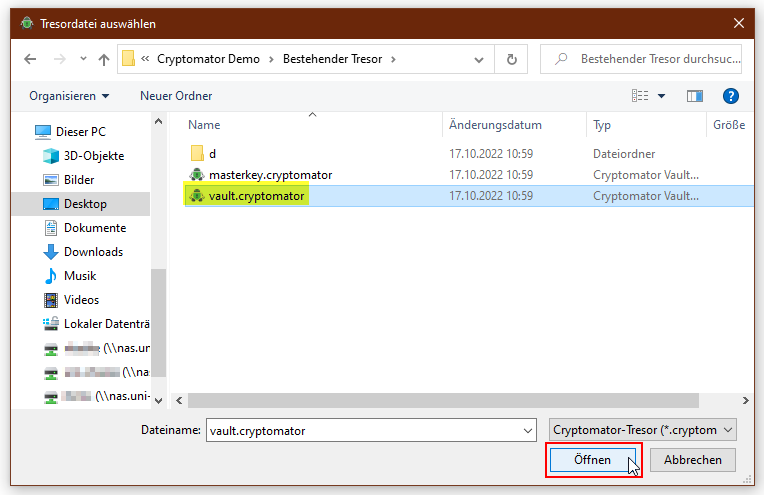This screenshot has width=764, height=495.
Task: Click the search field Bestehender Tresor durchsuchen
Action: [641, 59]
